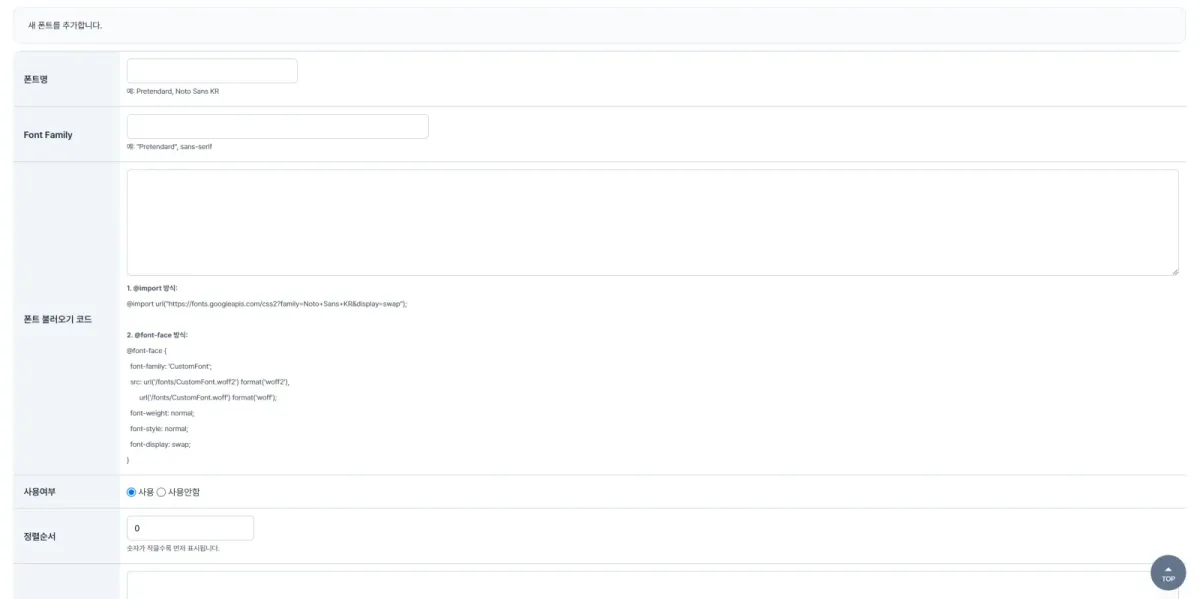Click the 정렬순서 row label
Screen dimensions: 1200x599
click(x=40, y=536)
